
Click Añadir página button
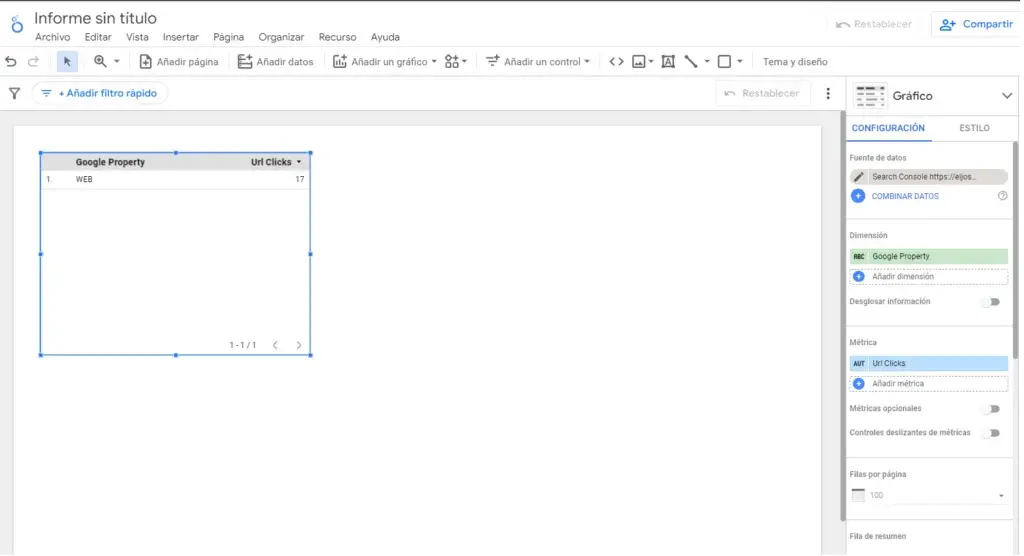[179, 61]
